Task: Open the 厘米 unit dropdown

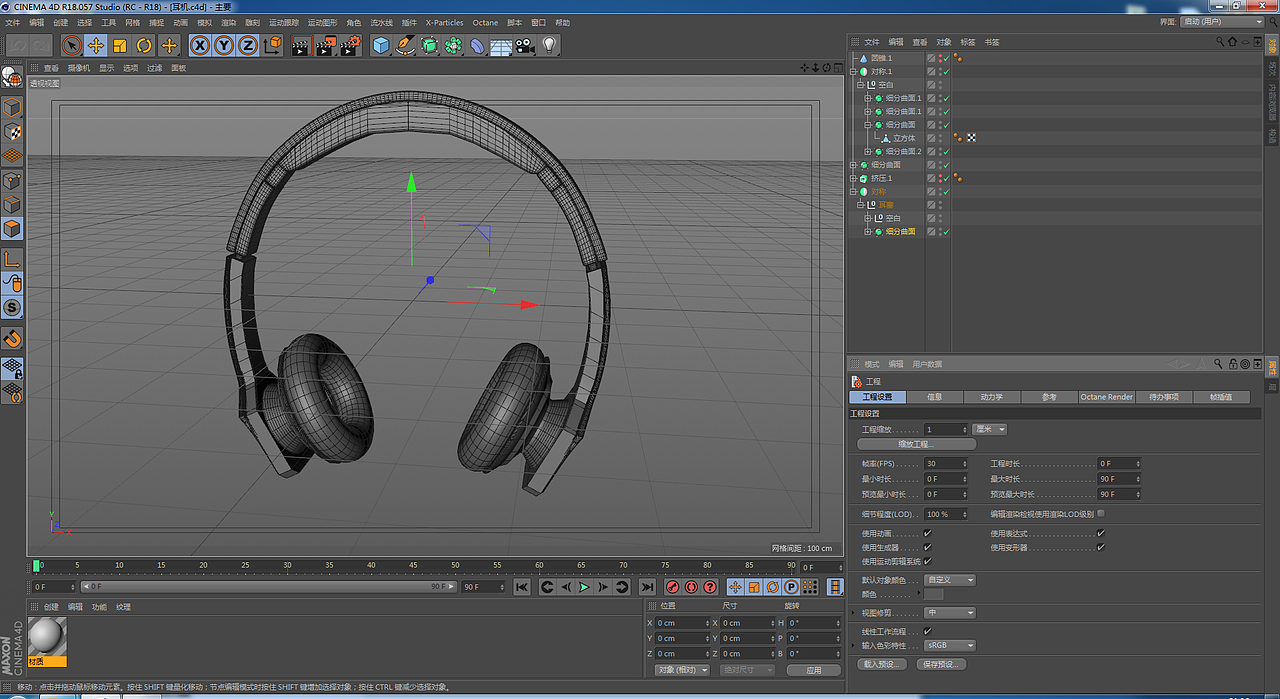Action: point(990,429)
